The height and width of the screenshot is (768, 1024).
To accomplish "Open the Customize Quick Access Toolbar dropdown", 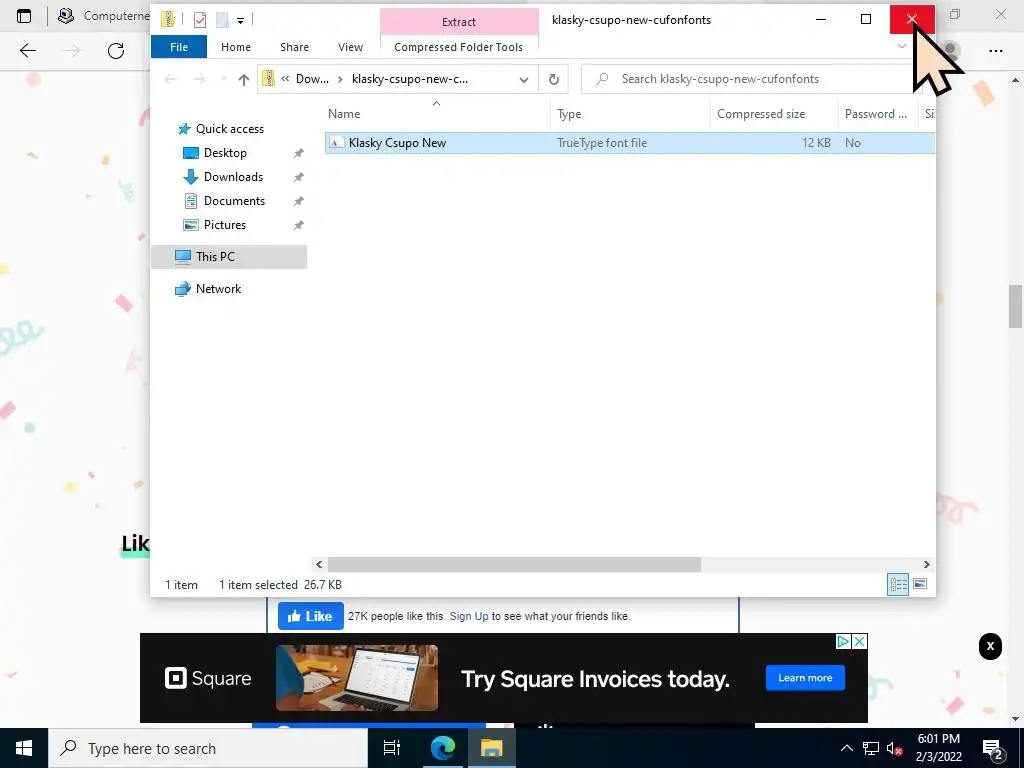I will [x=240, y=21].
